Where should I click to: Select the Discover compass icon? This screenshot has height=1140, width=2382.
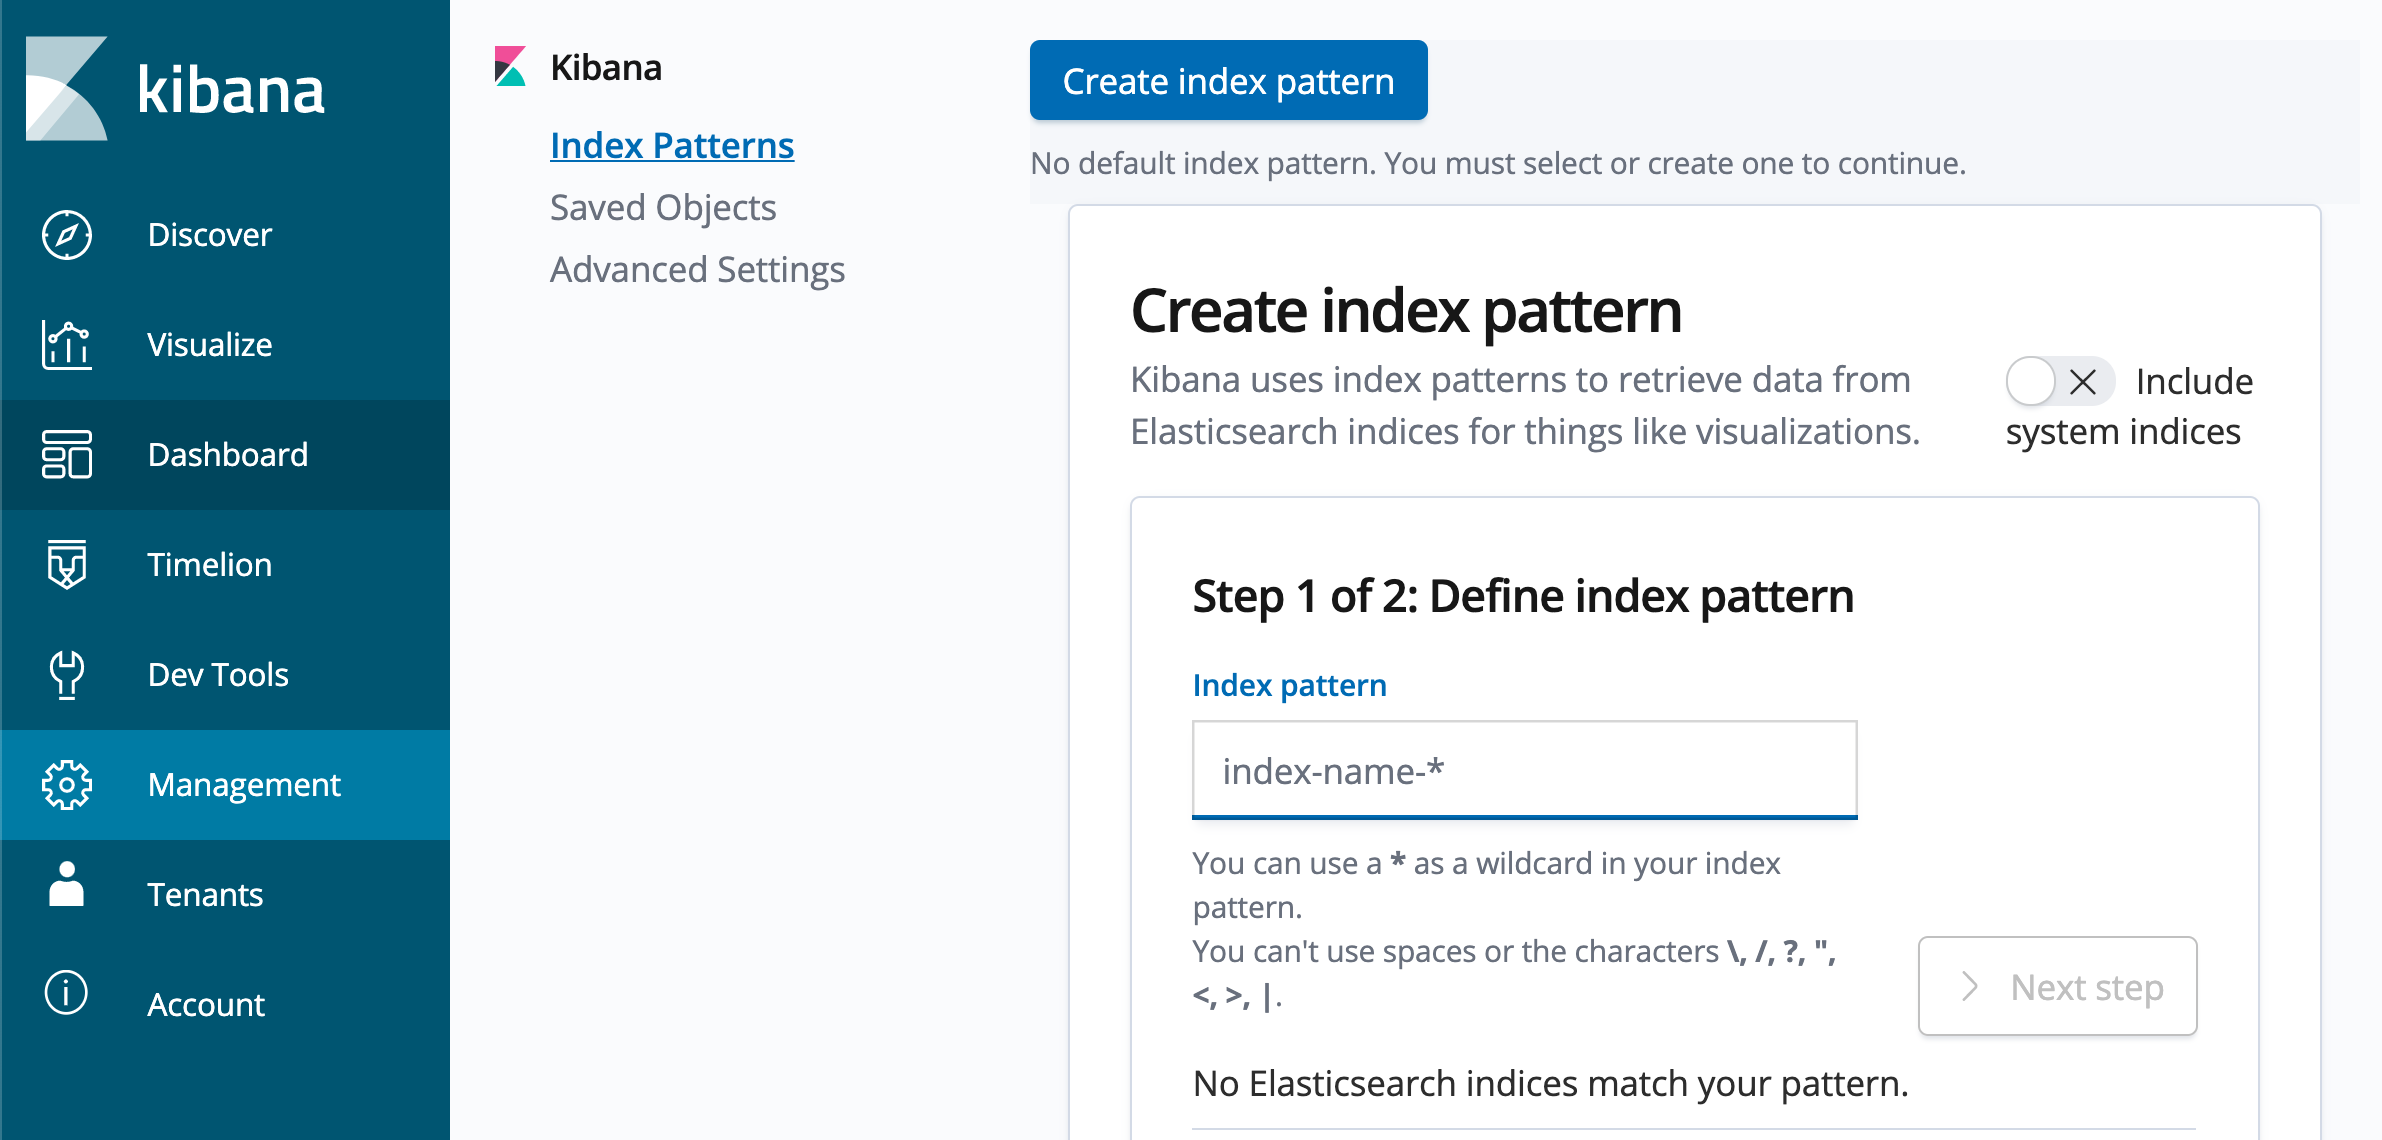click(x=65, y=236)
